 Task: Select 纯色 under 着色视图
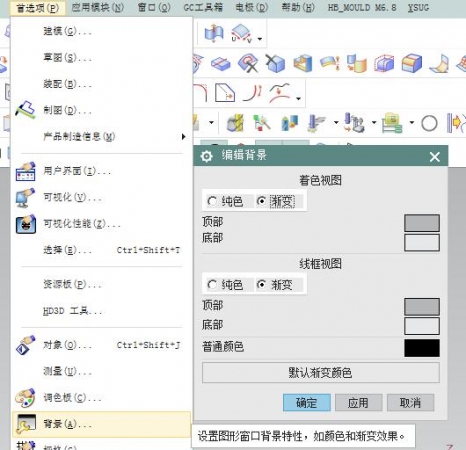[x=225, y=201]
